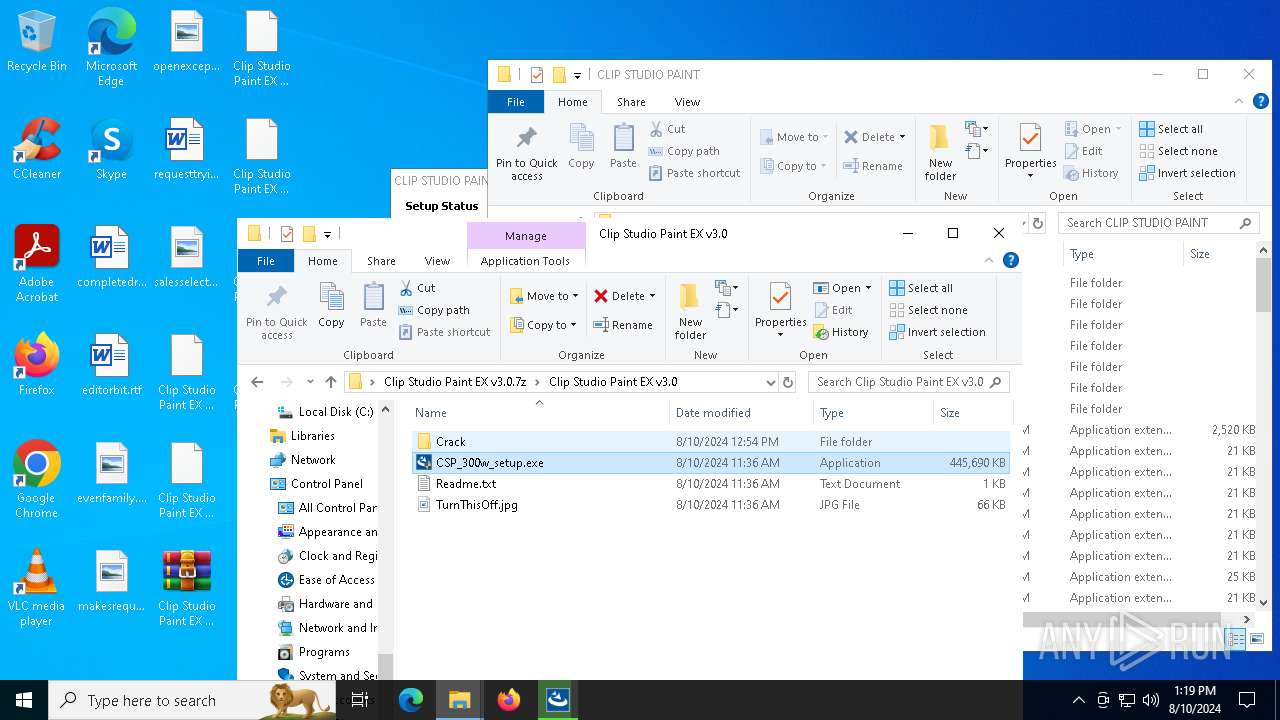The image size is (1280, 720).
Task: Open Share tab in CLIP STUDIO PAINT window
Action: (x=631, y=102)
